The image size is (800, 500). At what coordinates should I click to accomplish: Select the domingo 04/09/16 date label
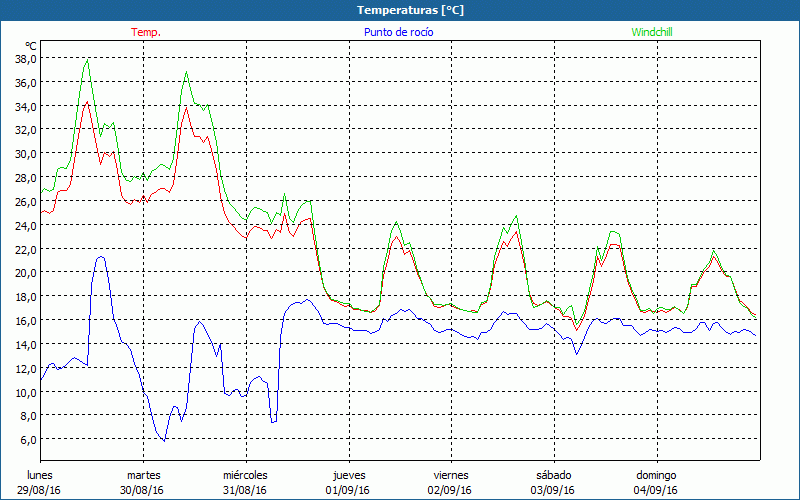point(656,482)
